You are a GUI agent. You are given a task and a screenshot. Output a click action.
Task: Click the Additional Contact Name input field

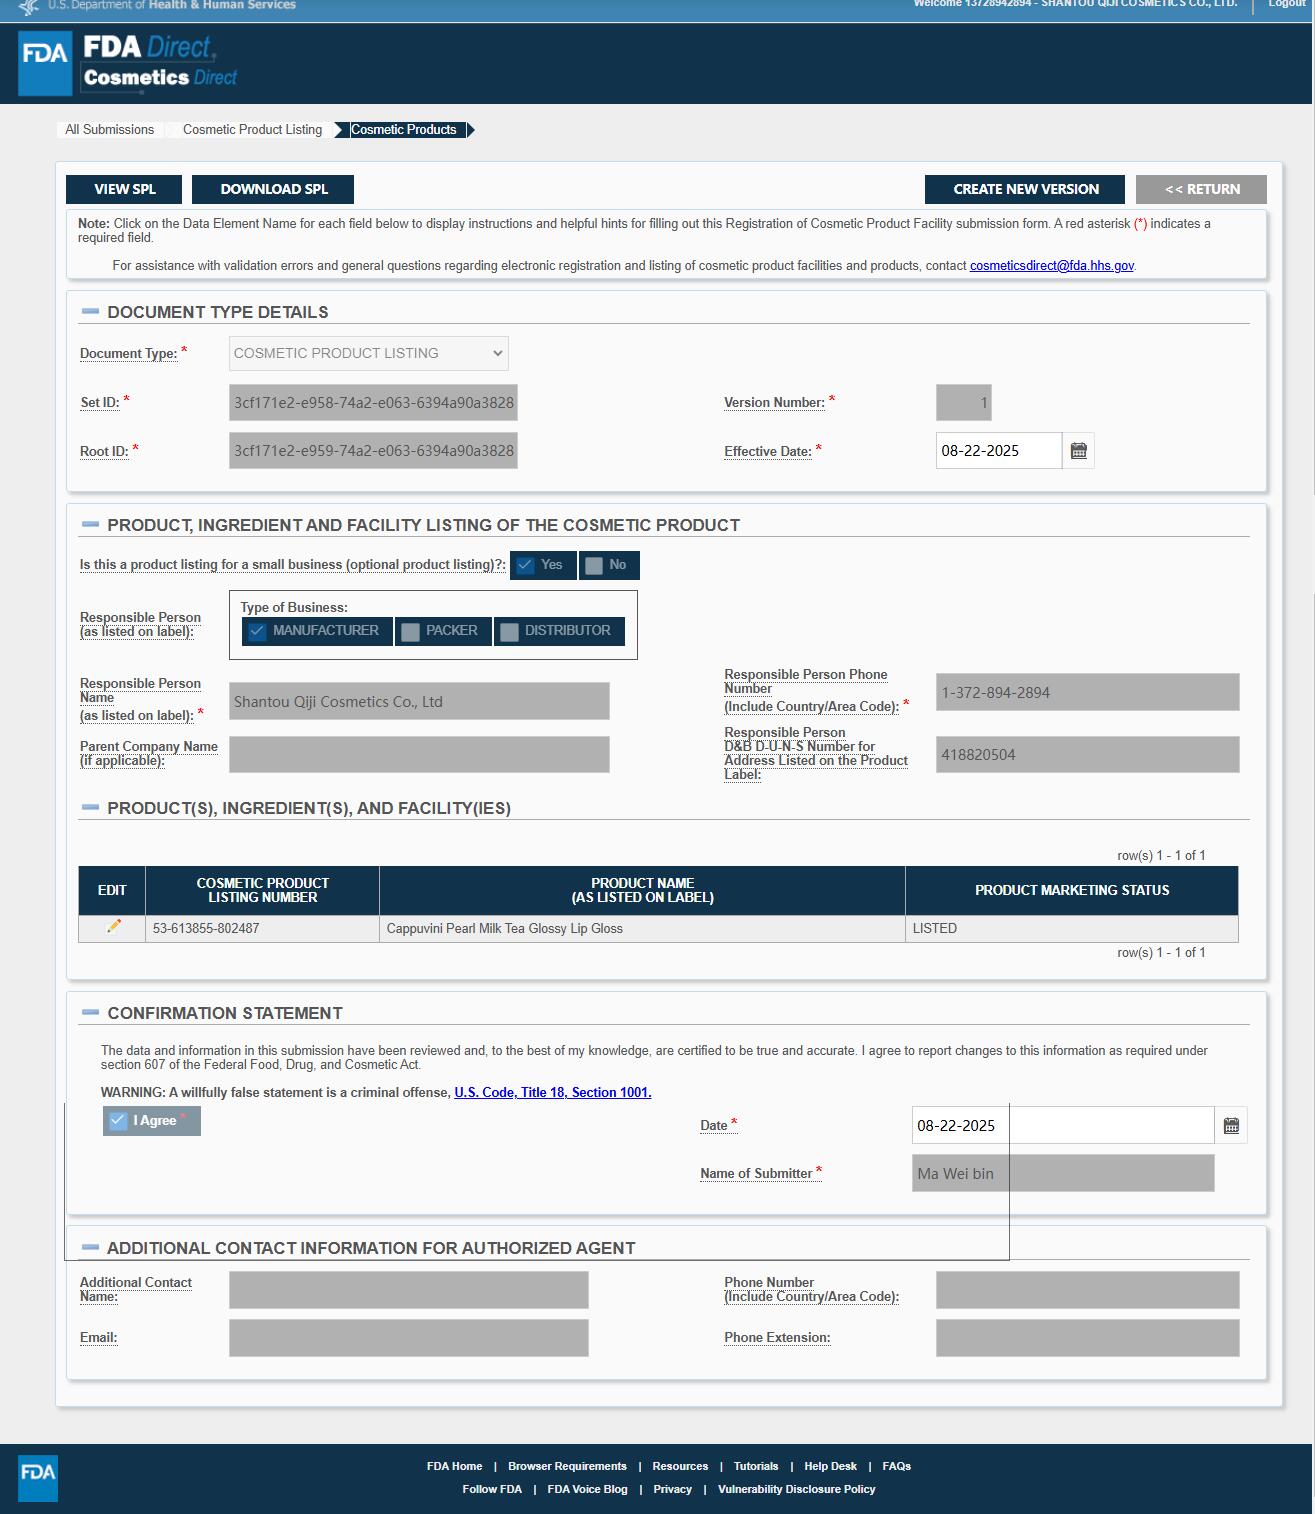click(x=408, y=1290)
